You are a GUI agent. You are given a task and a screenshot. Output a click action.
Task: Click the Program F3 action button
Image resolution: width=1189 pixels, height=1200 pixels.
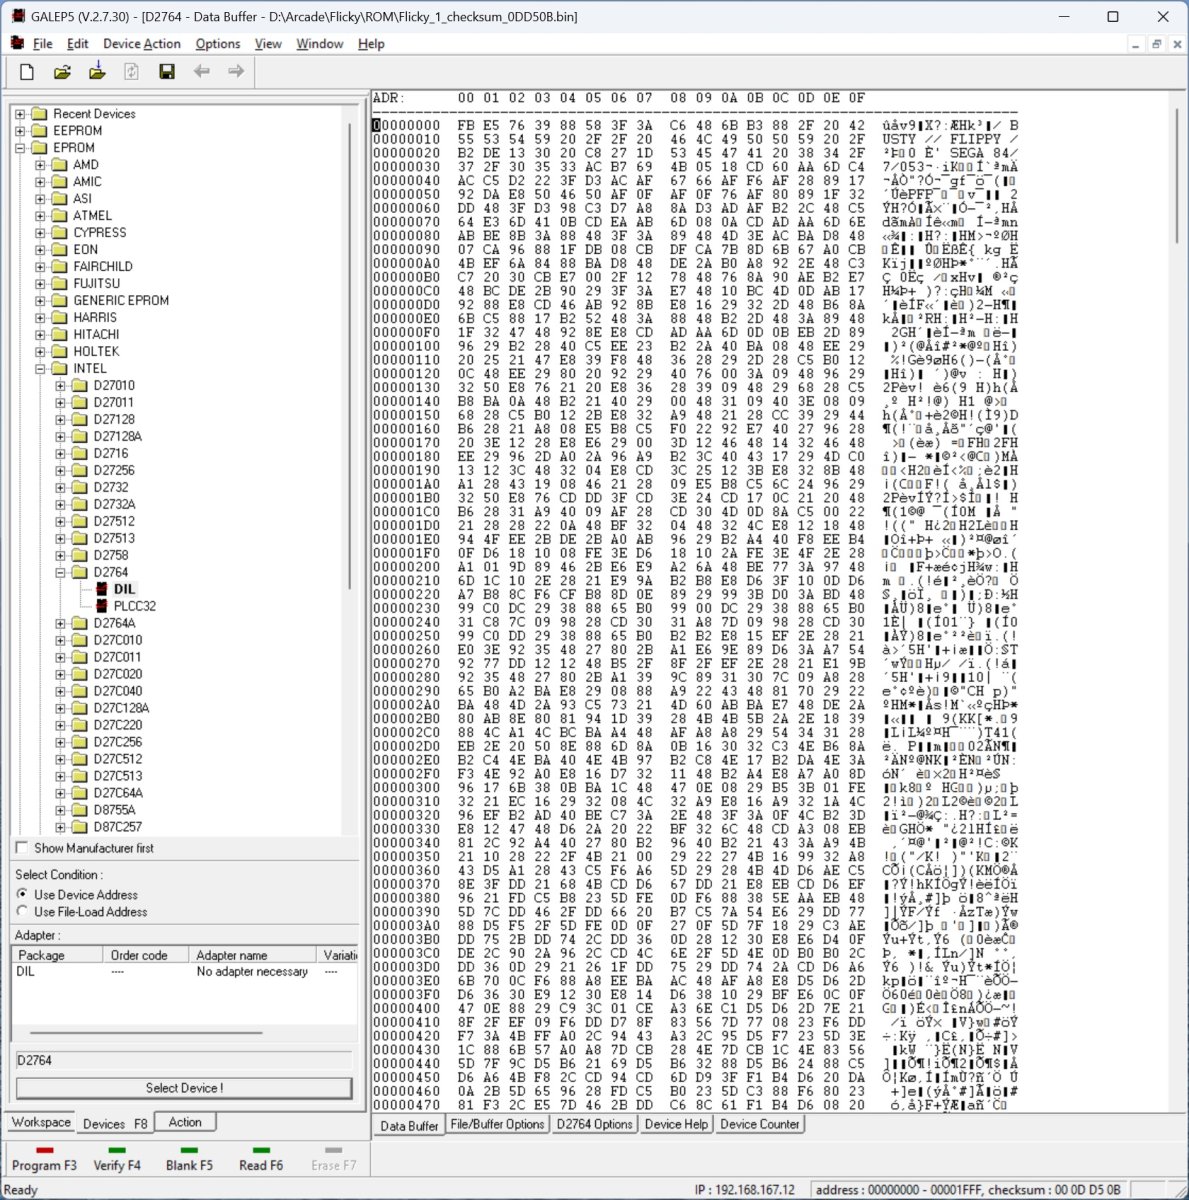tap(44, 1159)
